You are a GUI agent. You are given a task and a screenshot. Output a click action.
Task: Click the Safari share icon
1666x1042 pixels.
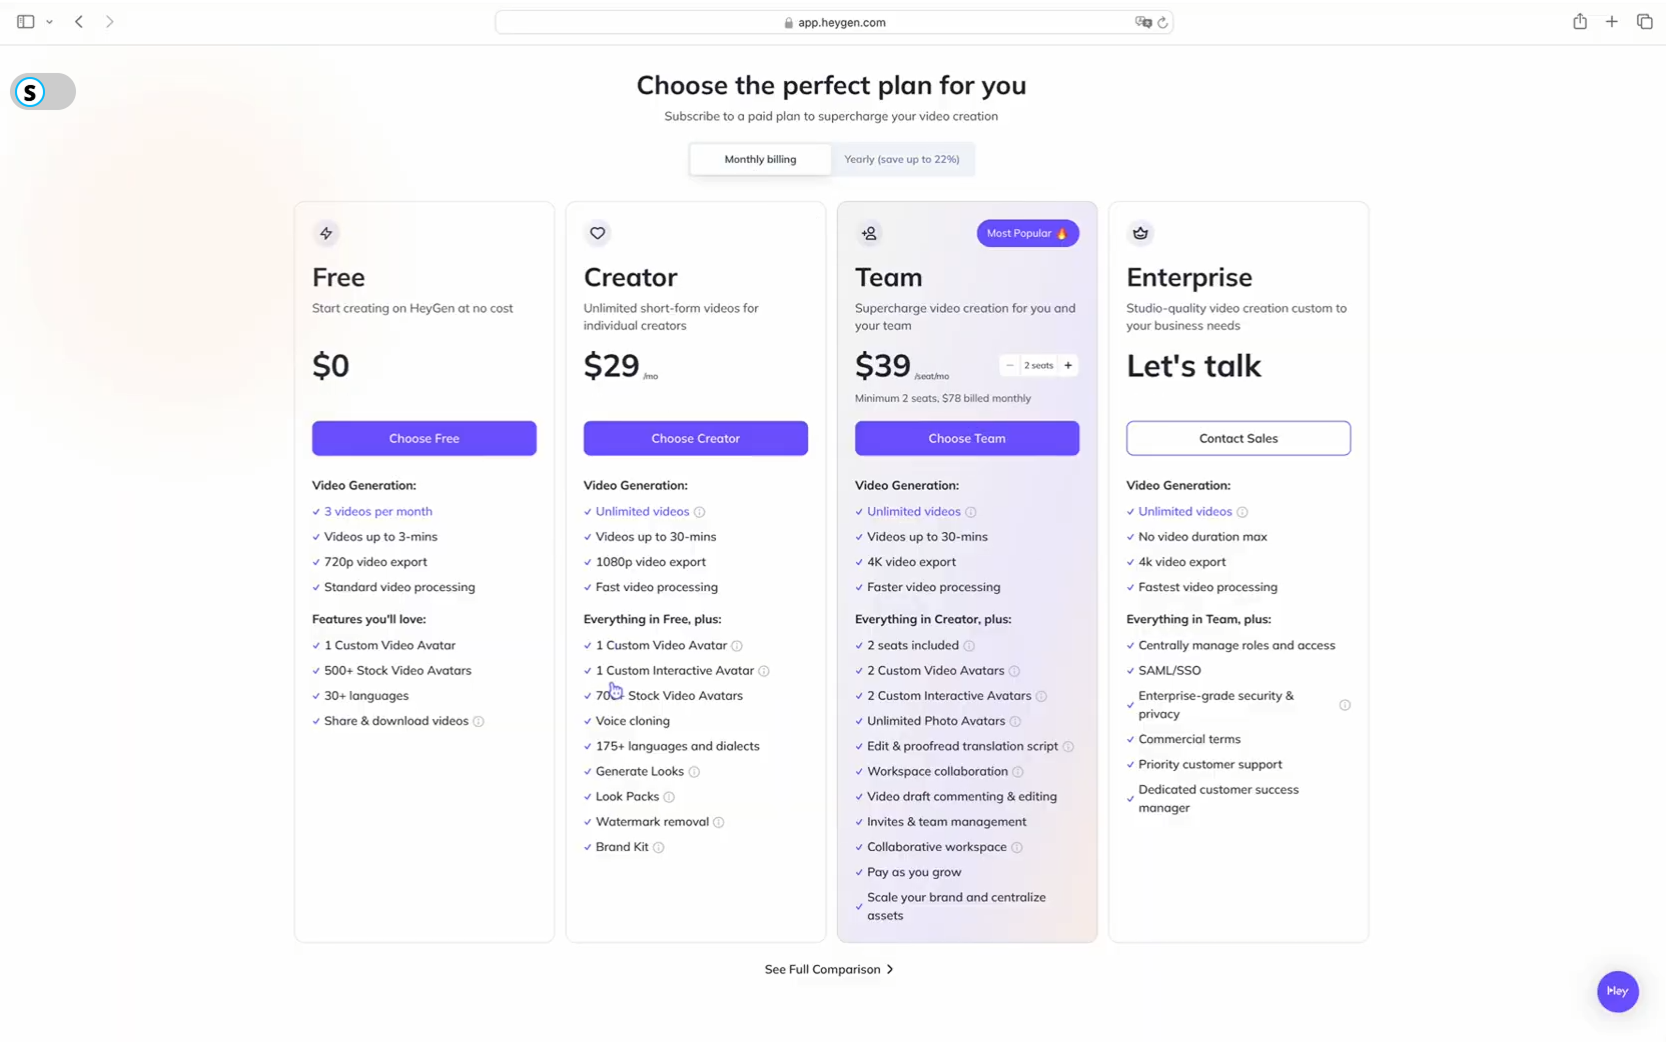coord(1580,21)
